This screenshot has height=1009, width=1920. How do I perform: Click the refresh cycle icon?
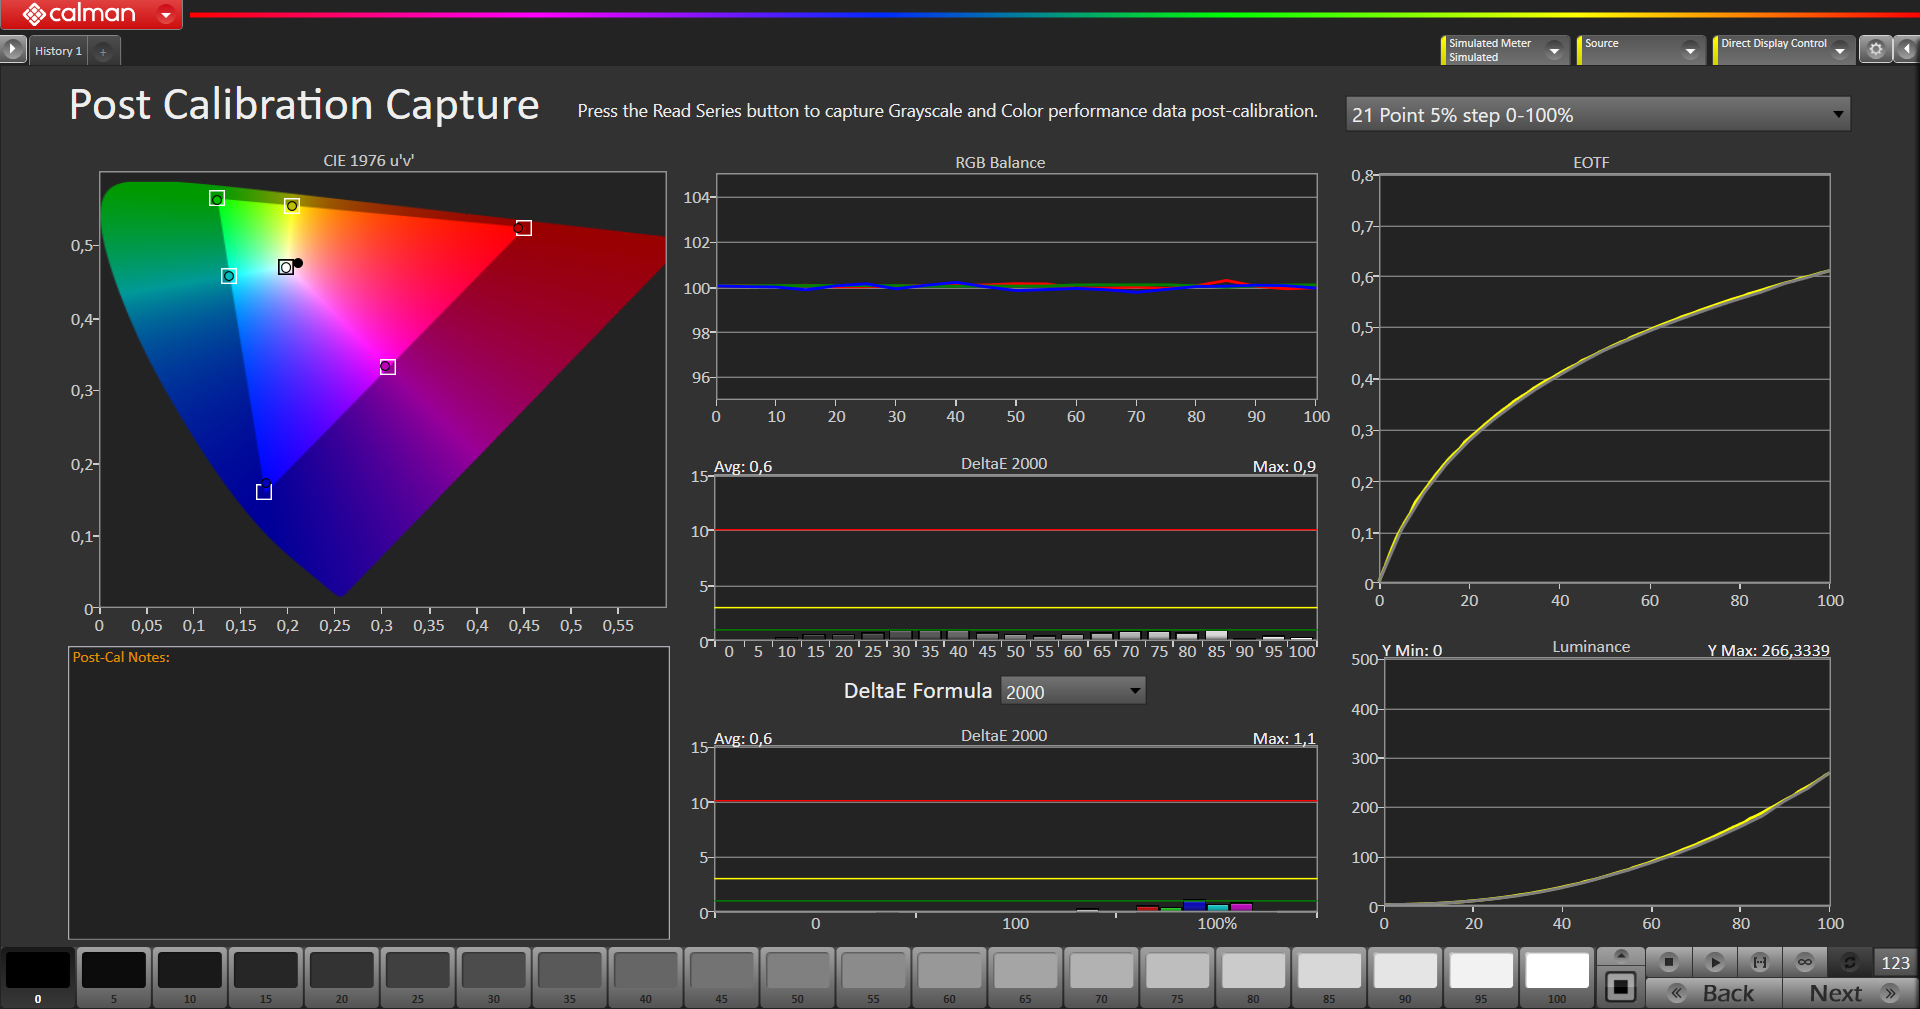click(1849, 962)
